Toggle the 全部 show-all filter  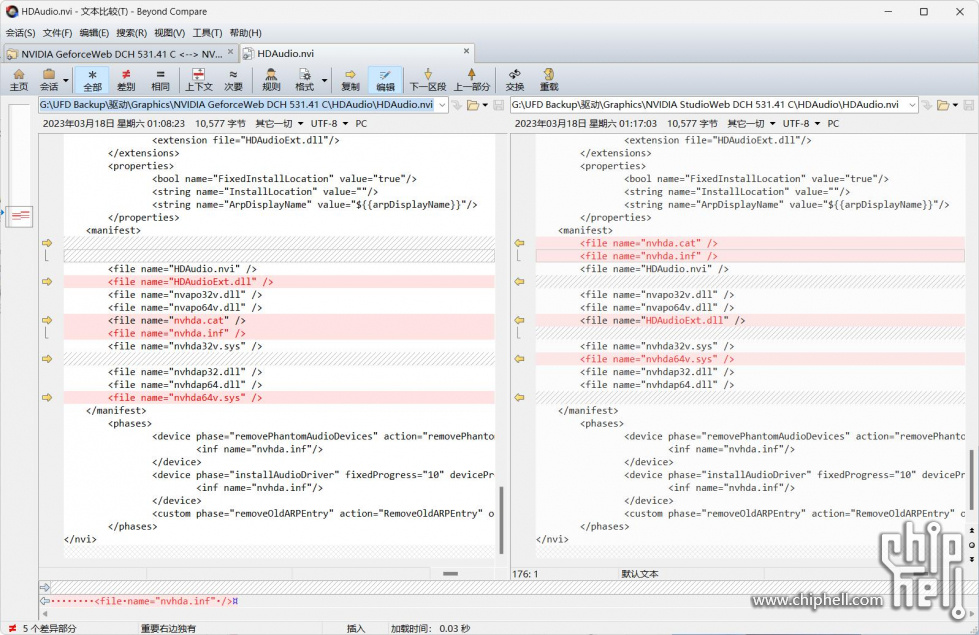pos(92,80)
